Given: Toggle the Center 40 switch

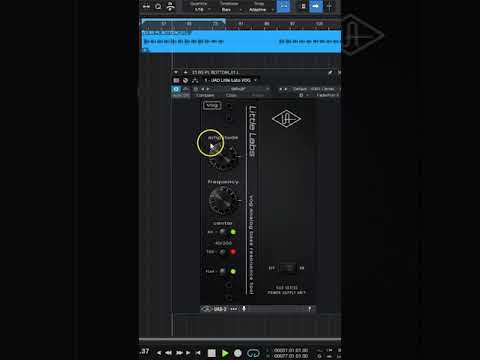Looking at the screenshot, I should 223,232.
